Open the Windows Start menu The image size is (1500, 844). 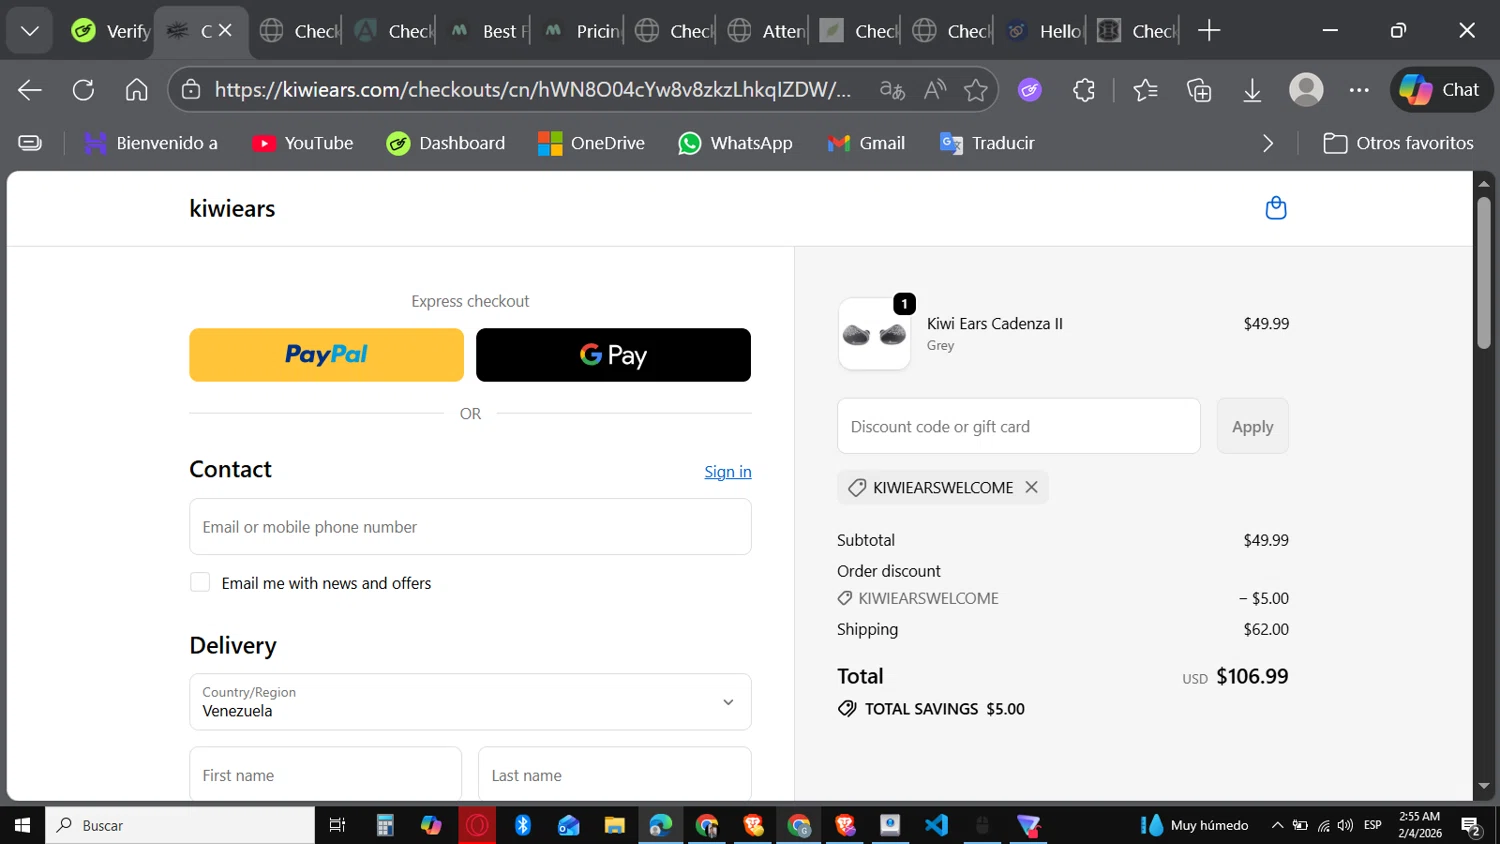point(22,825)
